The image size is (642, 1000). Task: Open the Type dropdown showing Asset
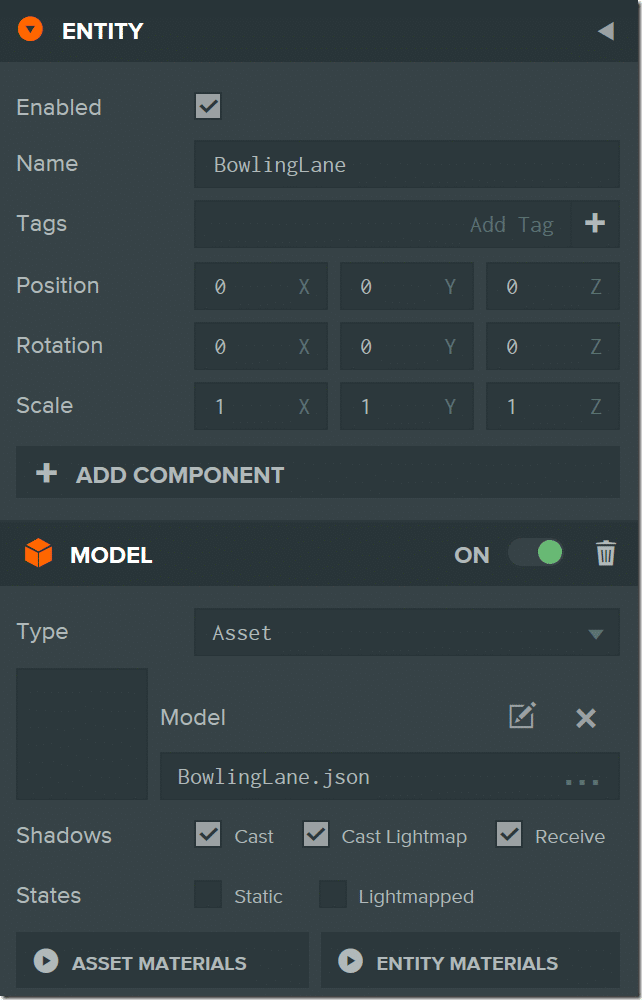point(407,632)
